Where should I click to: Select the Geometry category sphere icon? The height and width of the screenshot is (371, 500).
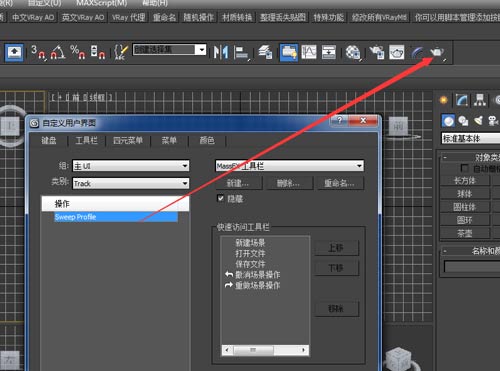(x=448, y=121)
